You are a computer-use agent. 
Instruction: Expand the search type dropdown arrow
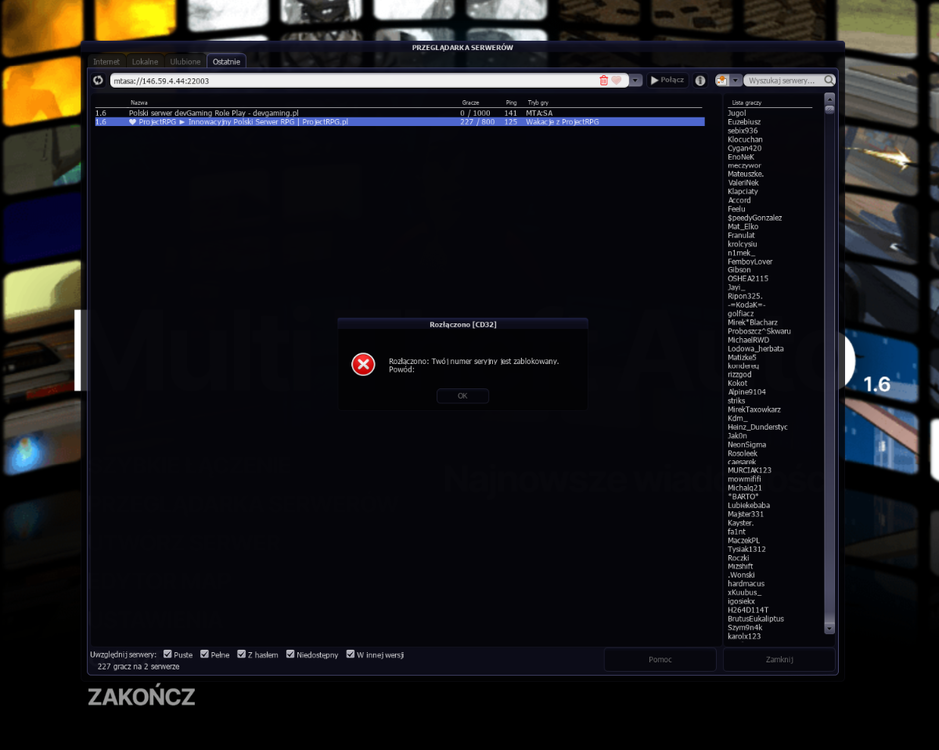[x=735, y=80]
